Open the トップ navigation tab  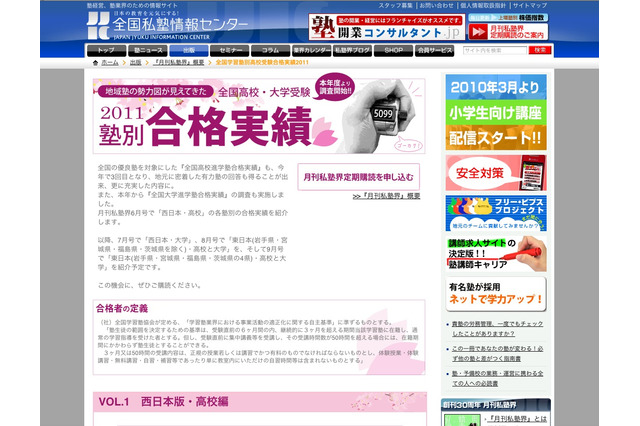pyautogui.click(x=107, y=50)
